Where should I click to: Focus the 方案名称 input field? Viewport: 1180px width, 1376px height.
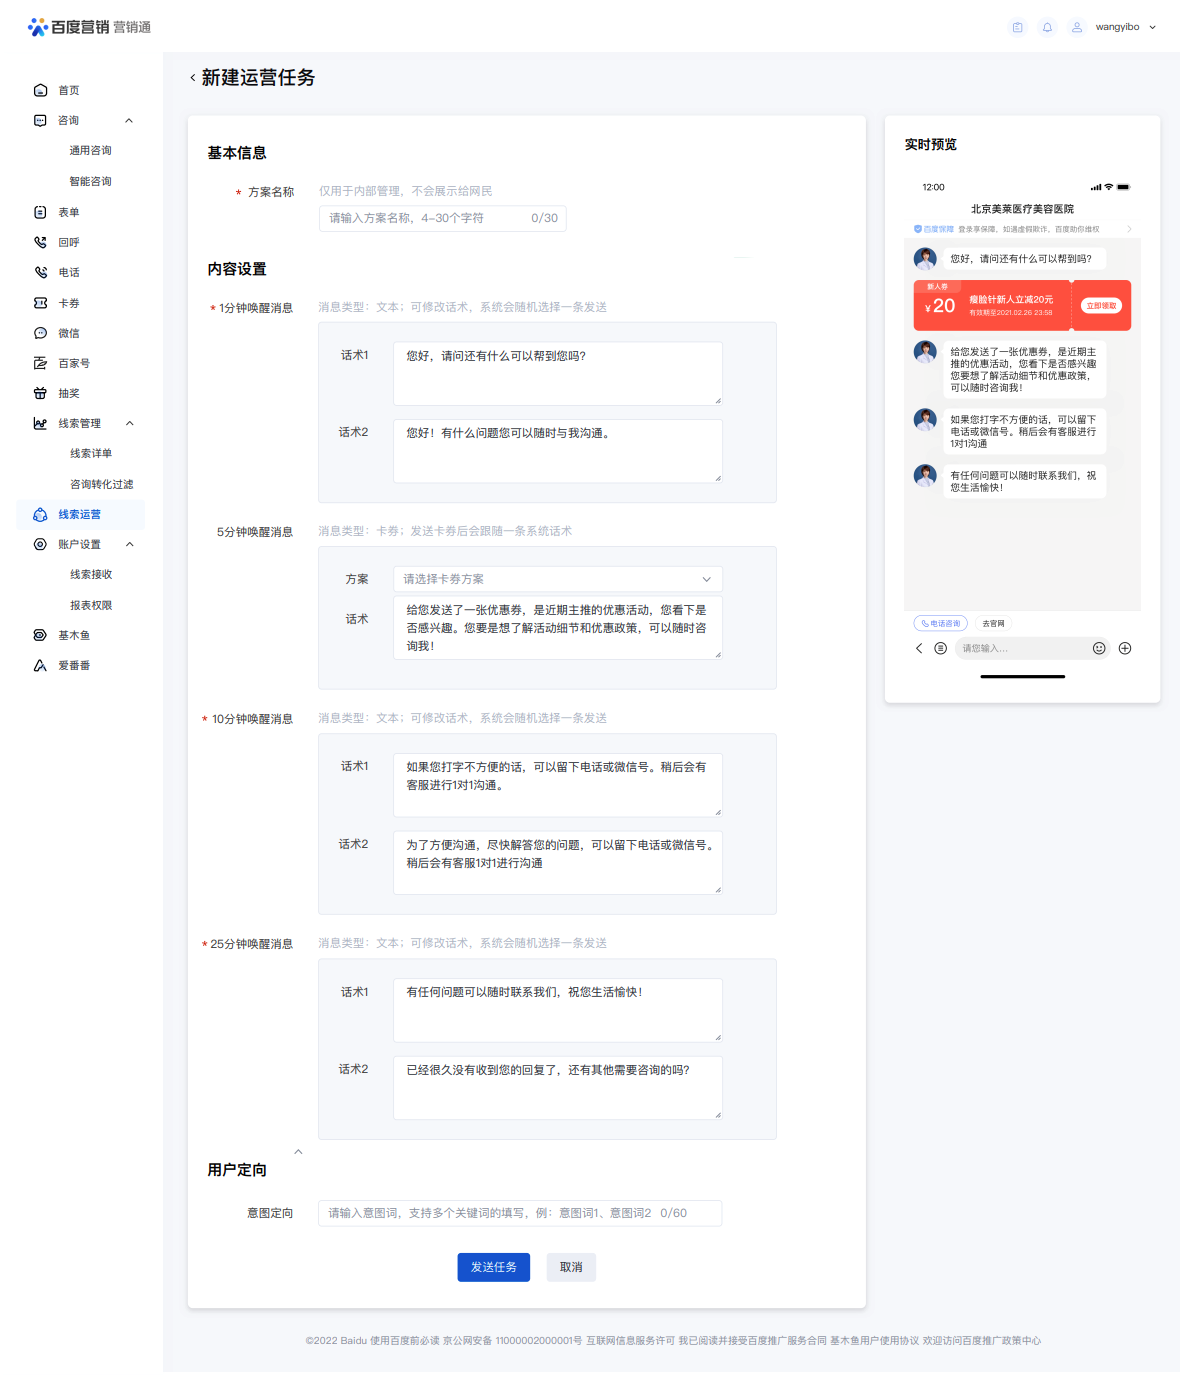(x=443, y=218)
